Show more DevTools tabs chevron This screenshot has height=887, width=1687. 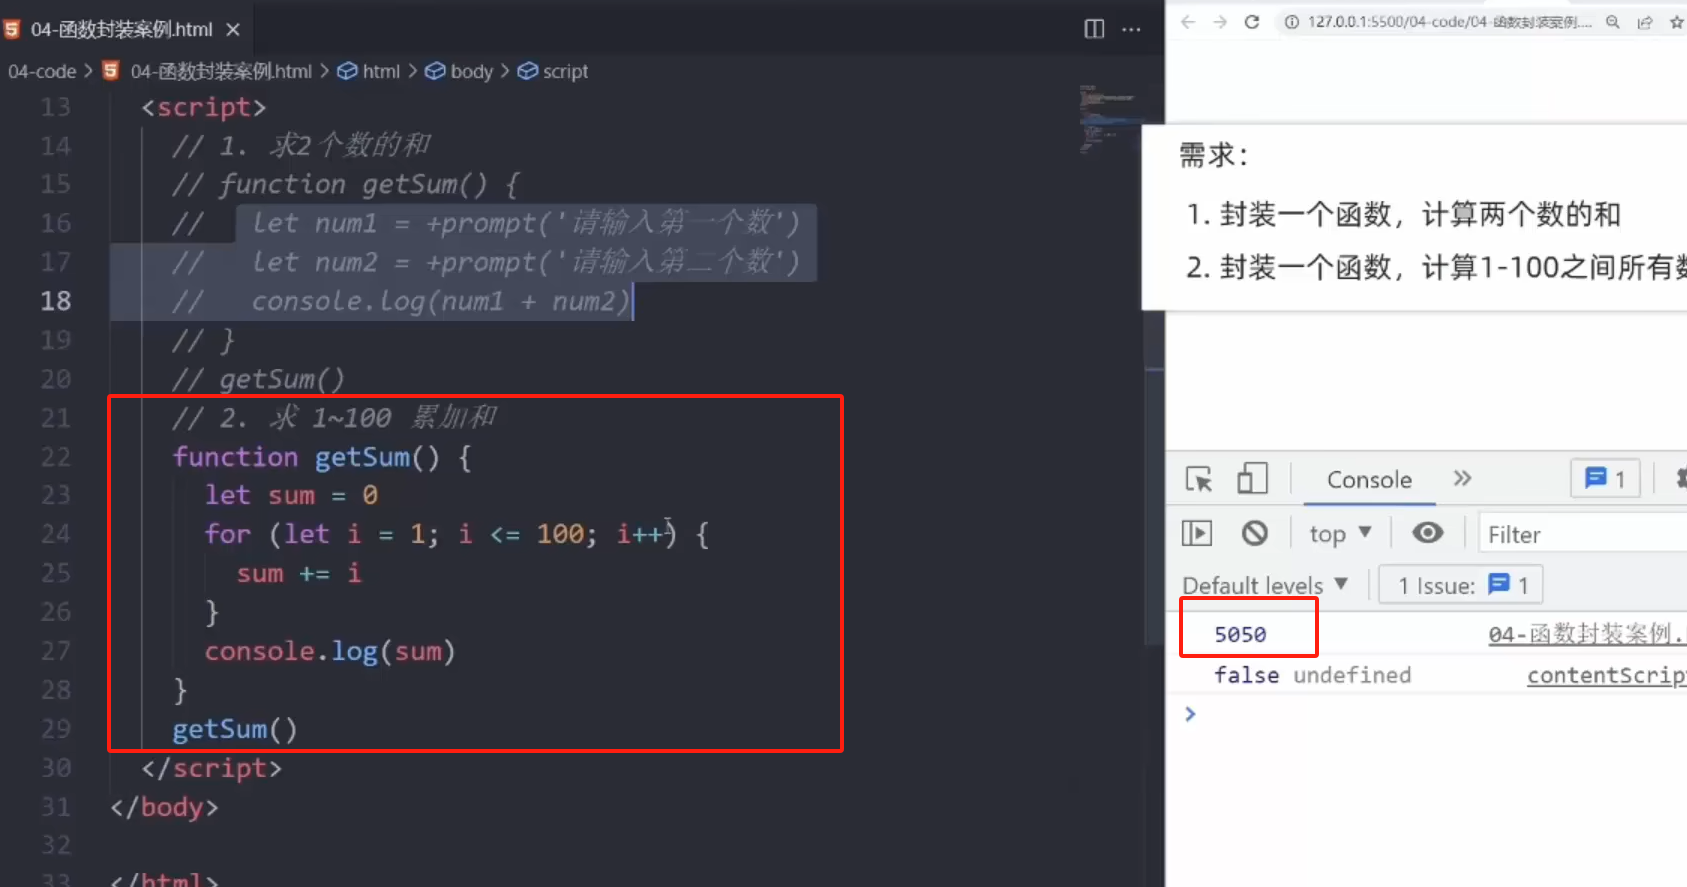coord(1462,478)
